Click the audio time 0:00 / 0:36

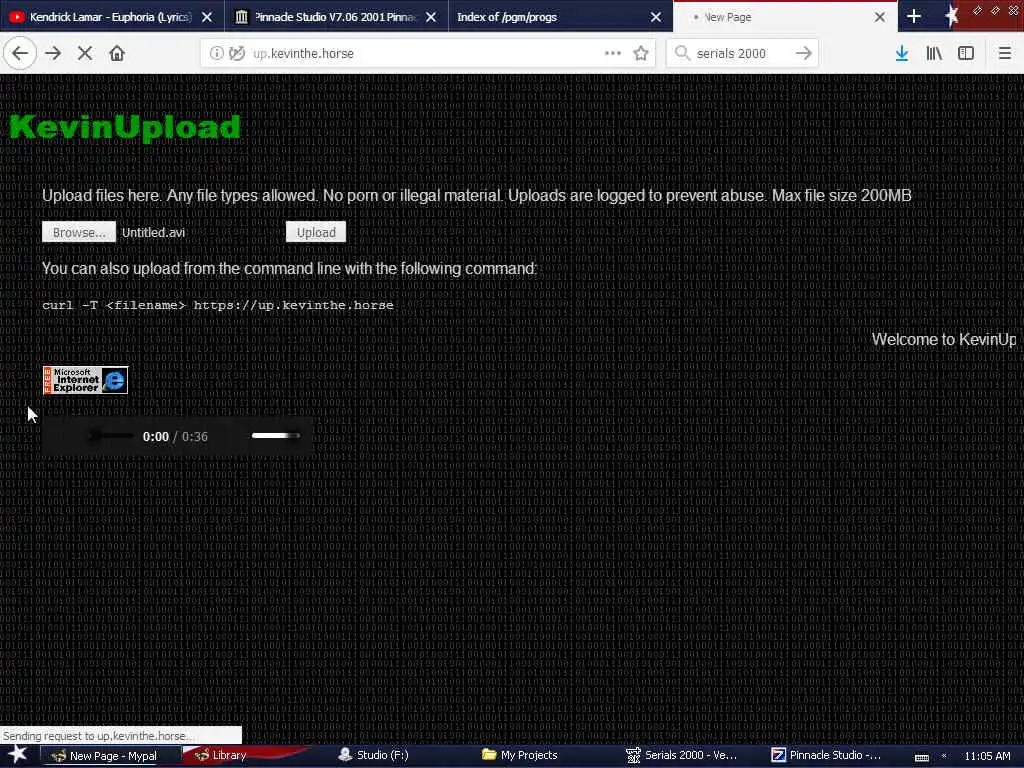coord(175,436)
